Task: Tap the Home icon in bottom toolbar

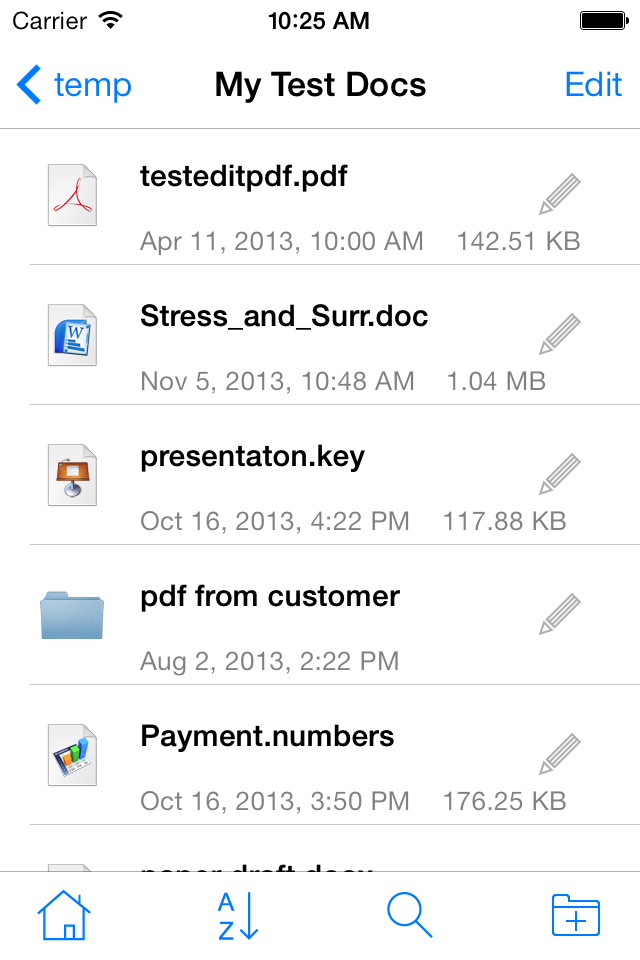Action: [64, 915]
